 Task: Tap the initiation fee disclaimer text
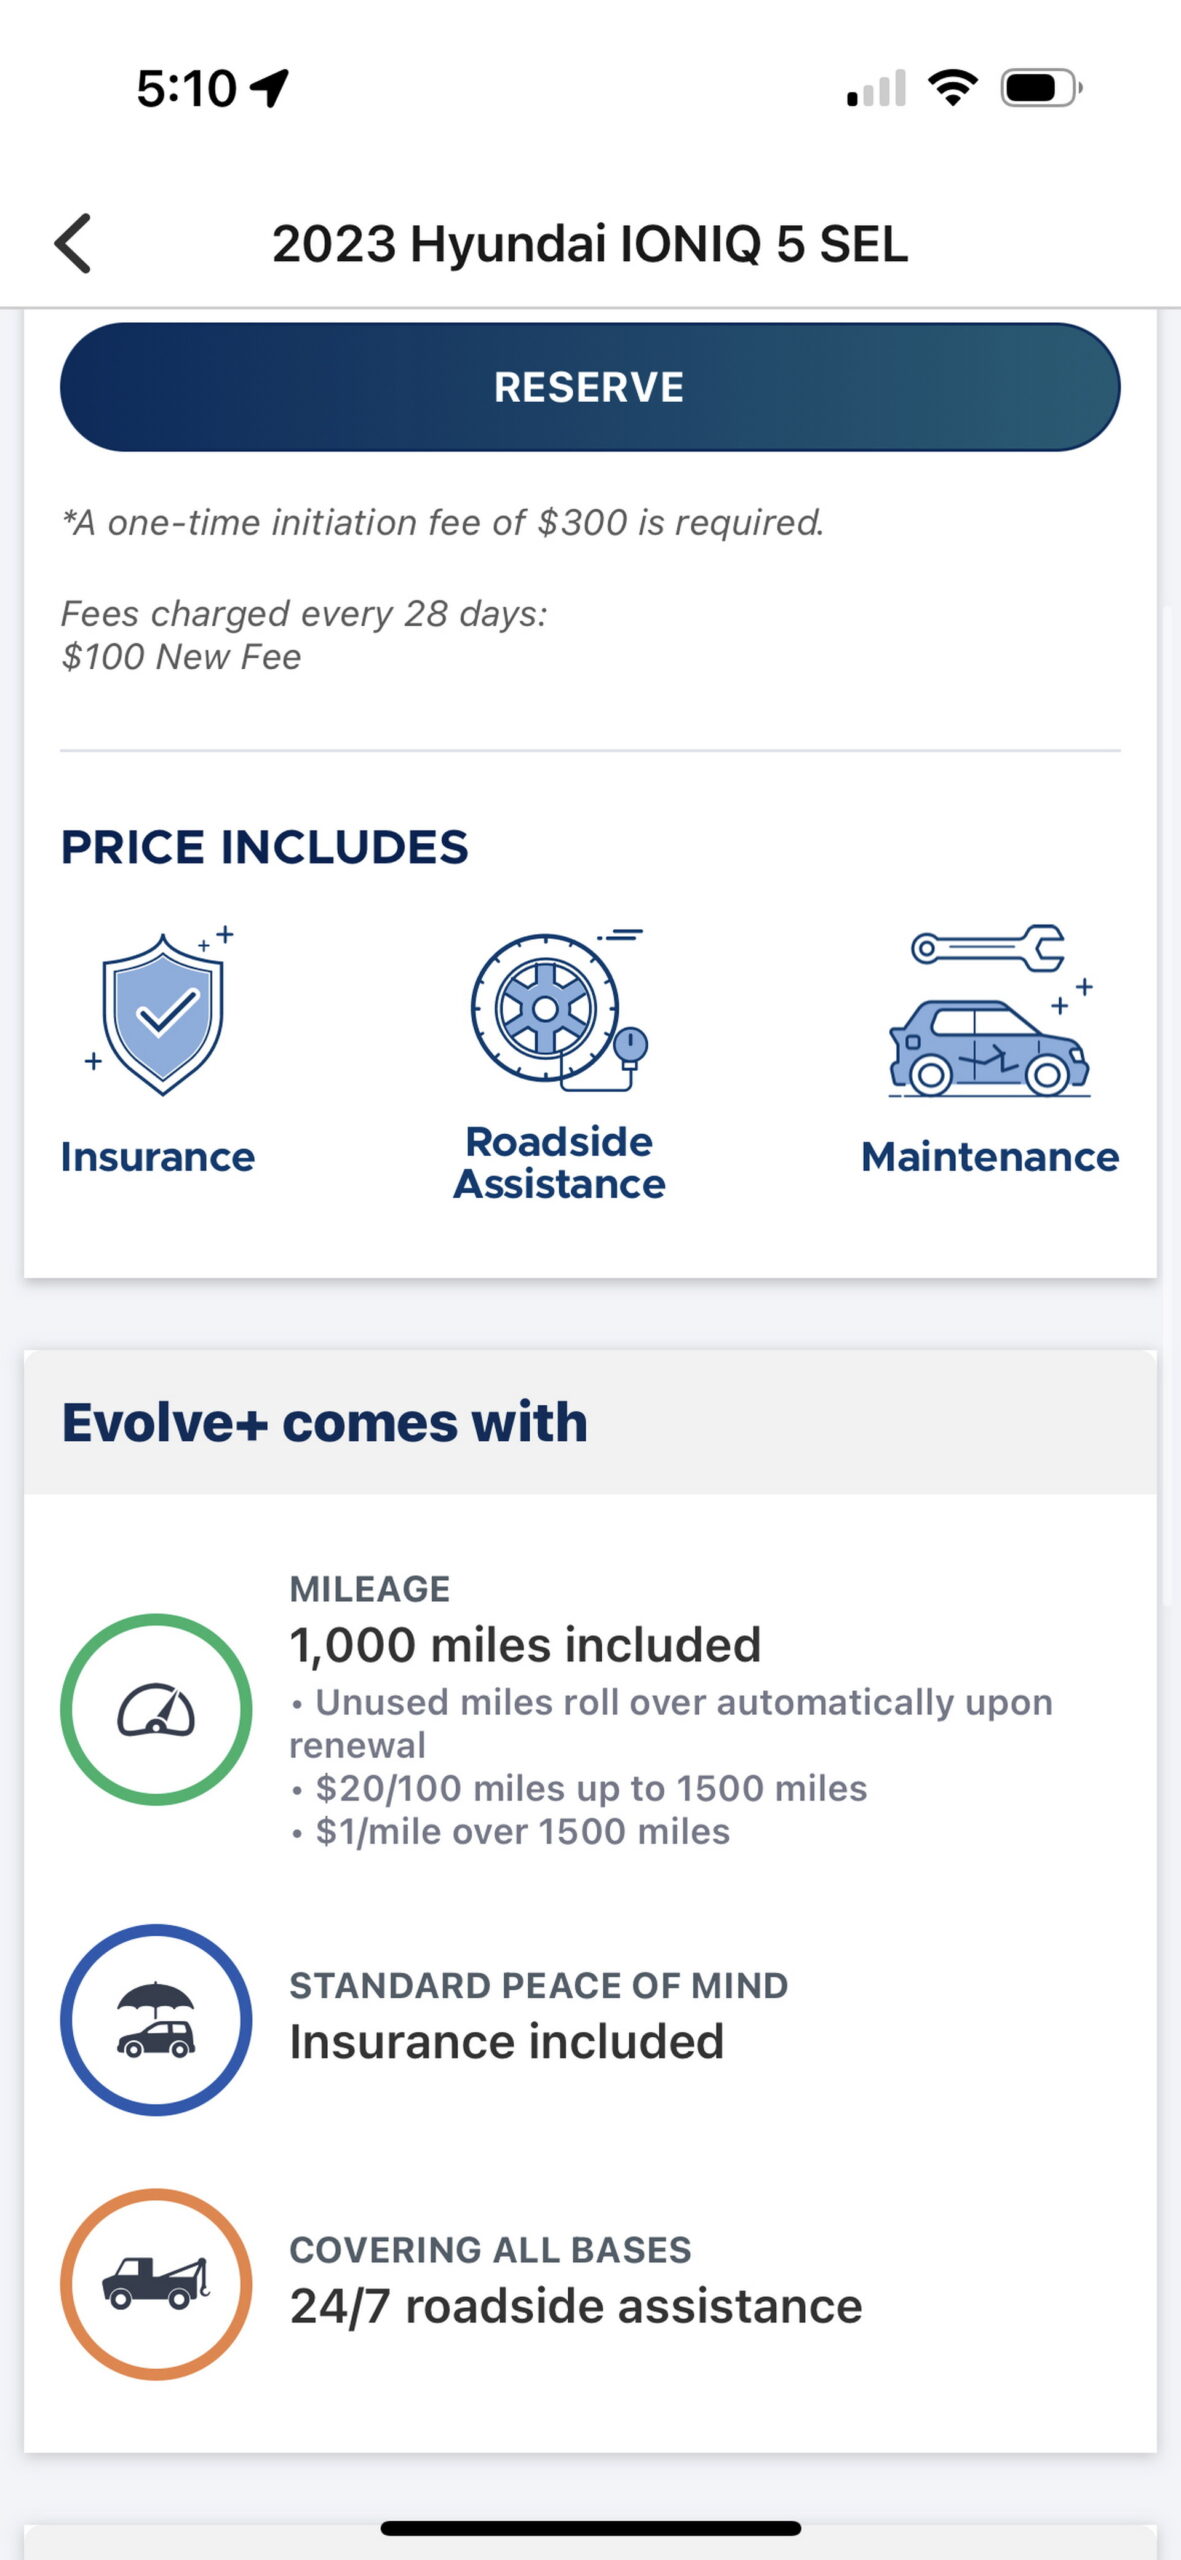(x=444, y=521)
